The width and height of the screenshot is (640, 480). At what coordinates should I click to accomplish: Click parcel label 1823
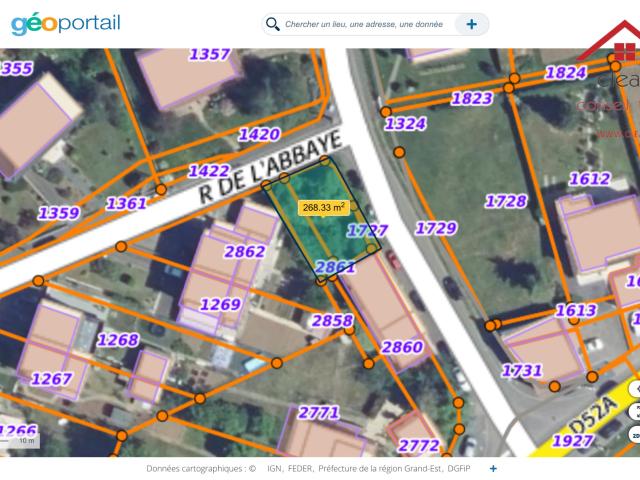(x=472, y=98)
